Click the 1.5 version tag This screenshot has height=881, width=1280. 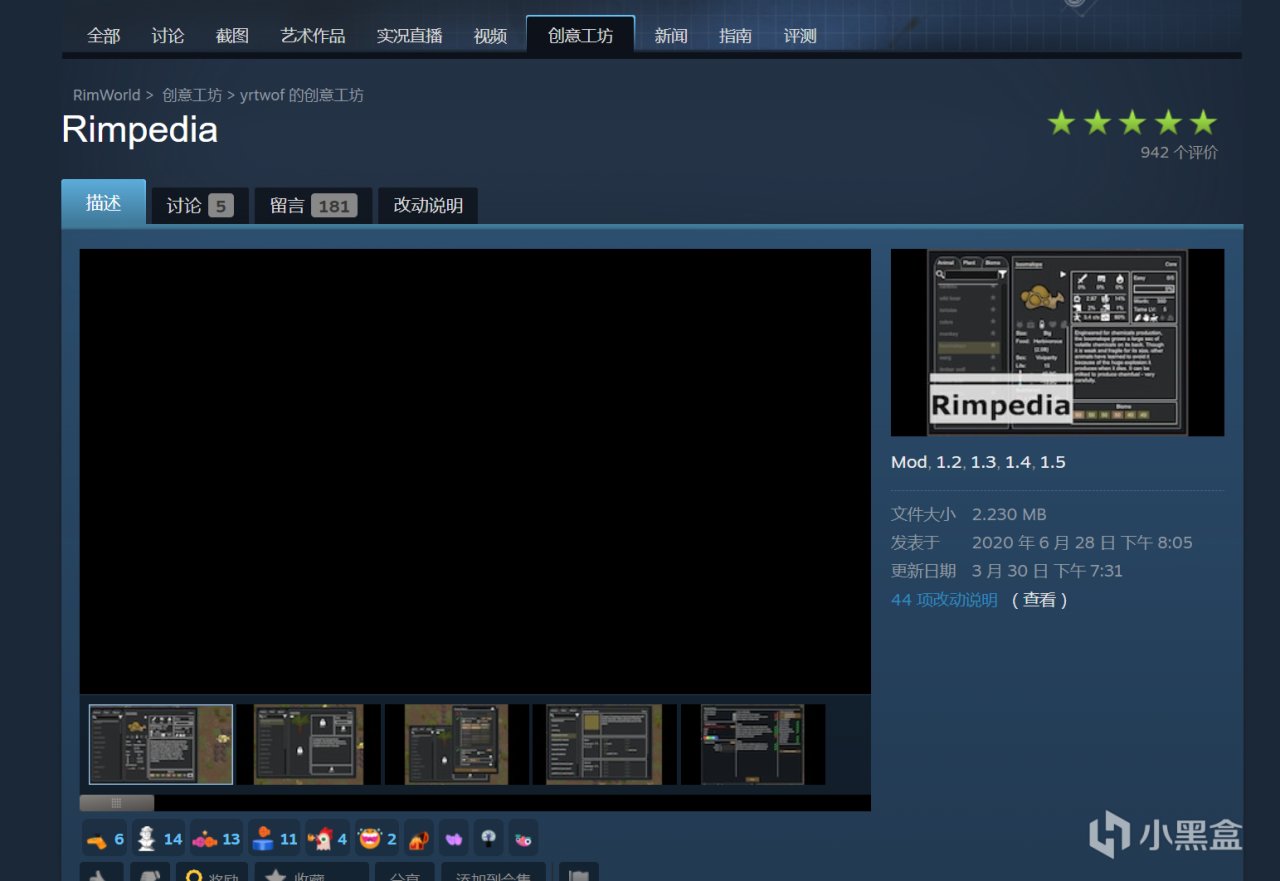point(1053,462)
